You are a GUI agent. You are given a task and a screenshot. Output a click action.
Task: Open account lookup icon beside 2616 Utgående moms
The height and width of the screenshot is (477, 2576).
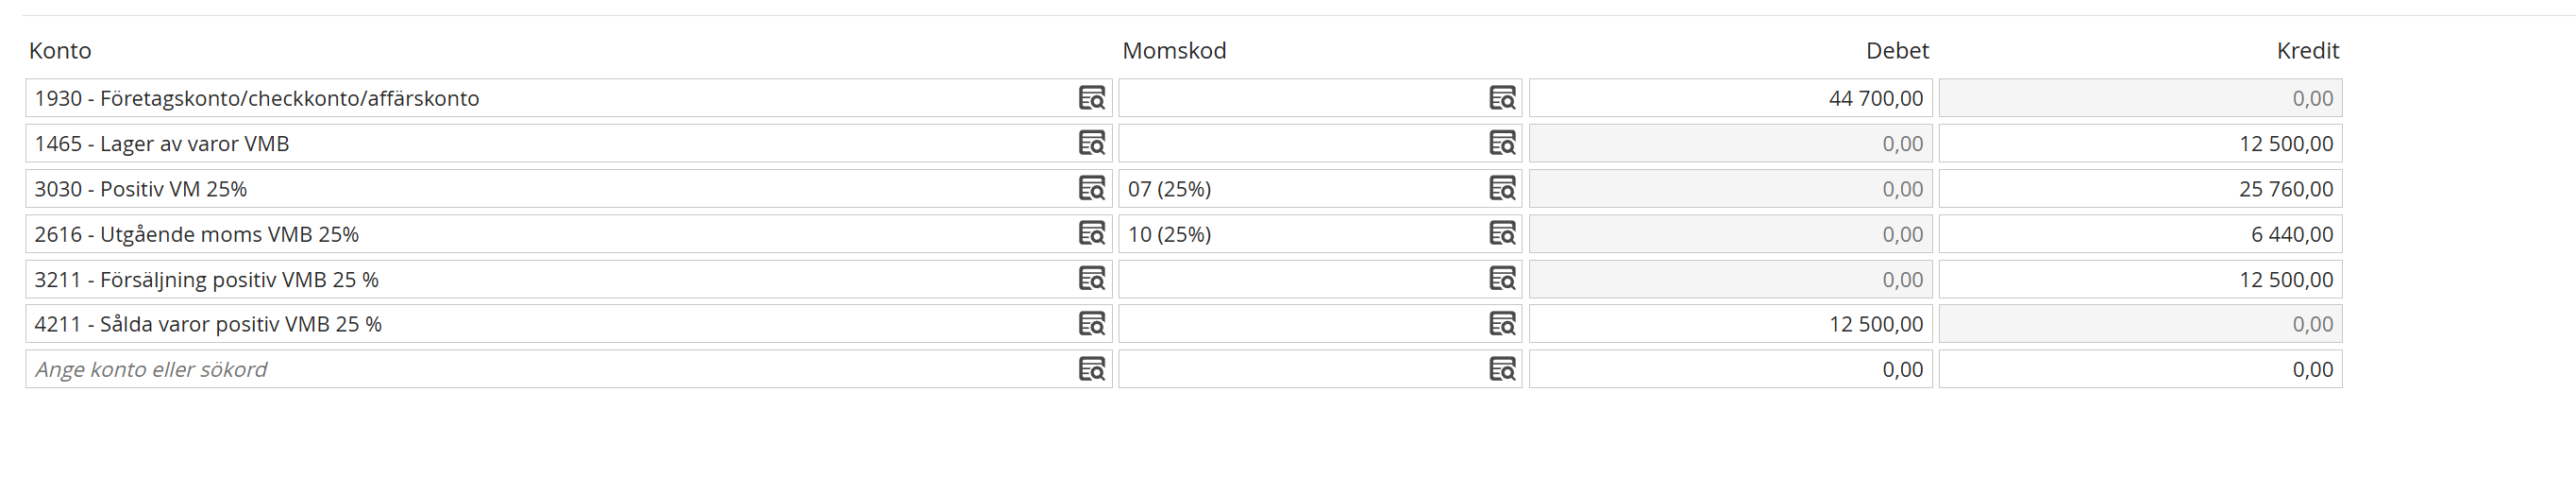1091,233
